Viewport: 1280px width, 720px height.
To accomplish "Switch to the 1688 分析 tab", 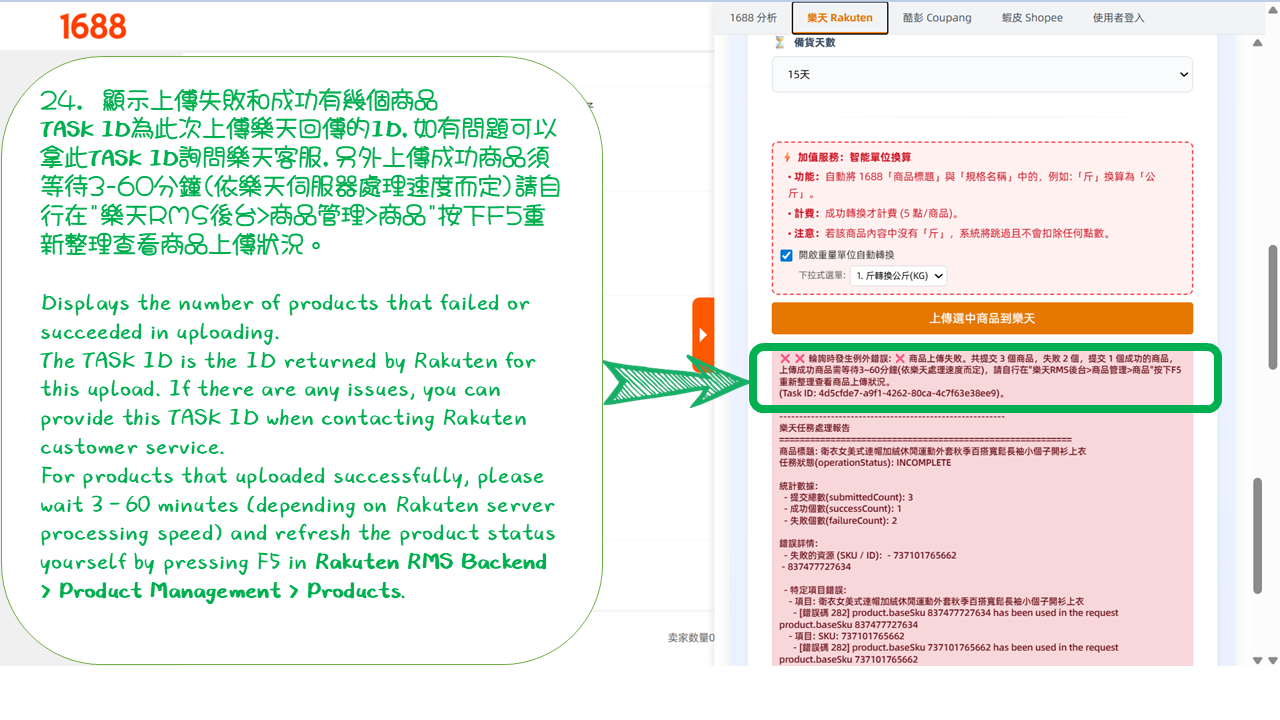I will tap(753, 18).
